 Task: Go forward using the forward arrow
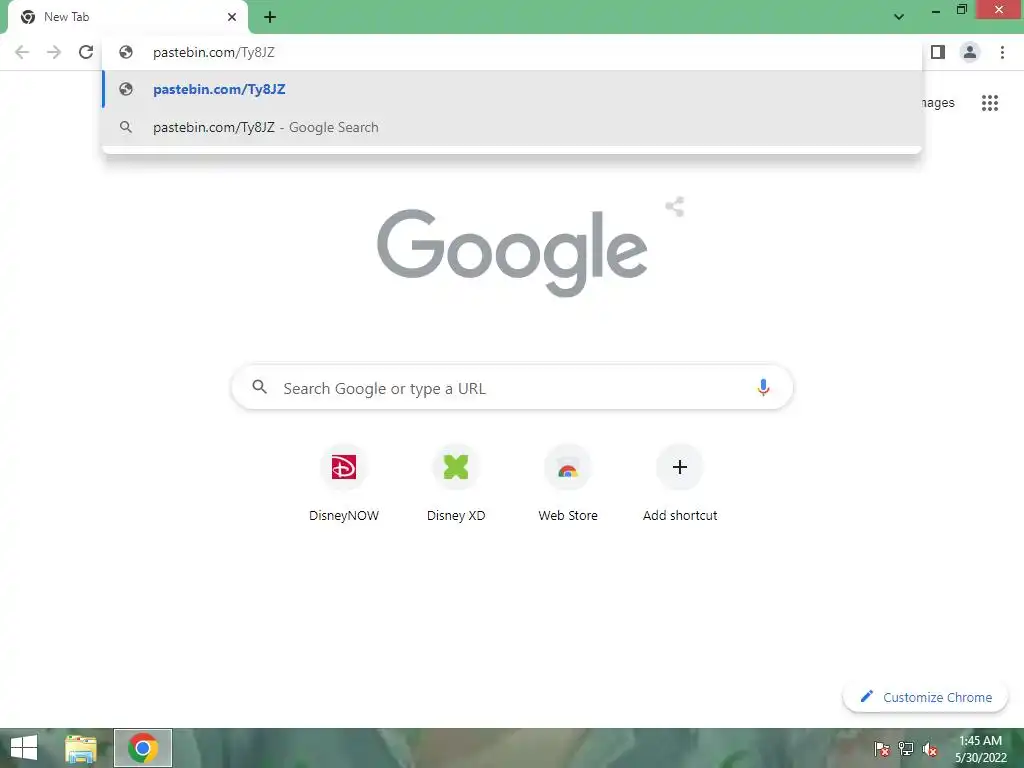coord(54,52)
